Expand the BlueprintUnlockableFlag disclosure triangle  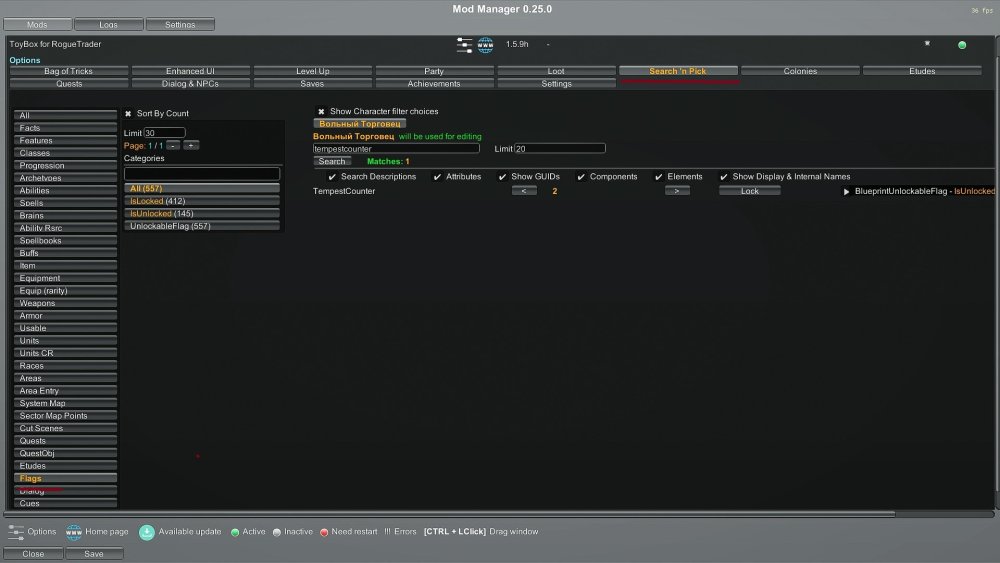point(846,191)
